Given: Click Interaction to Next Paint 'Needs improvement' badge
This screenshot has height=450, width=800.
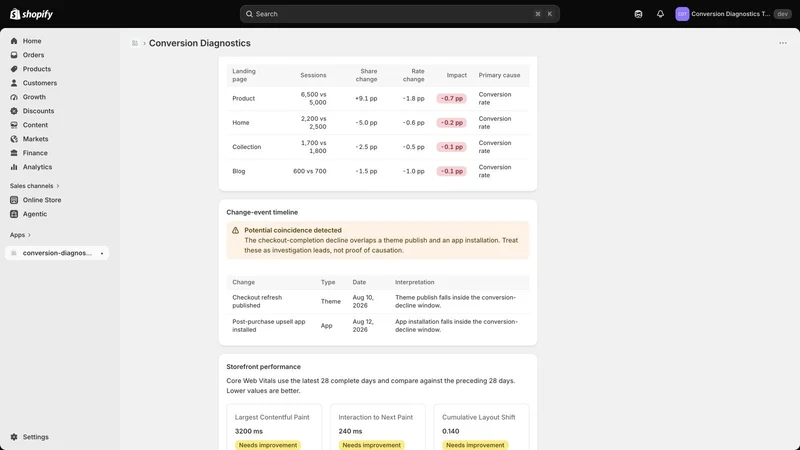Looking at the screenshot, I should tap(371, 445).
